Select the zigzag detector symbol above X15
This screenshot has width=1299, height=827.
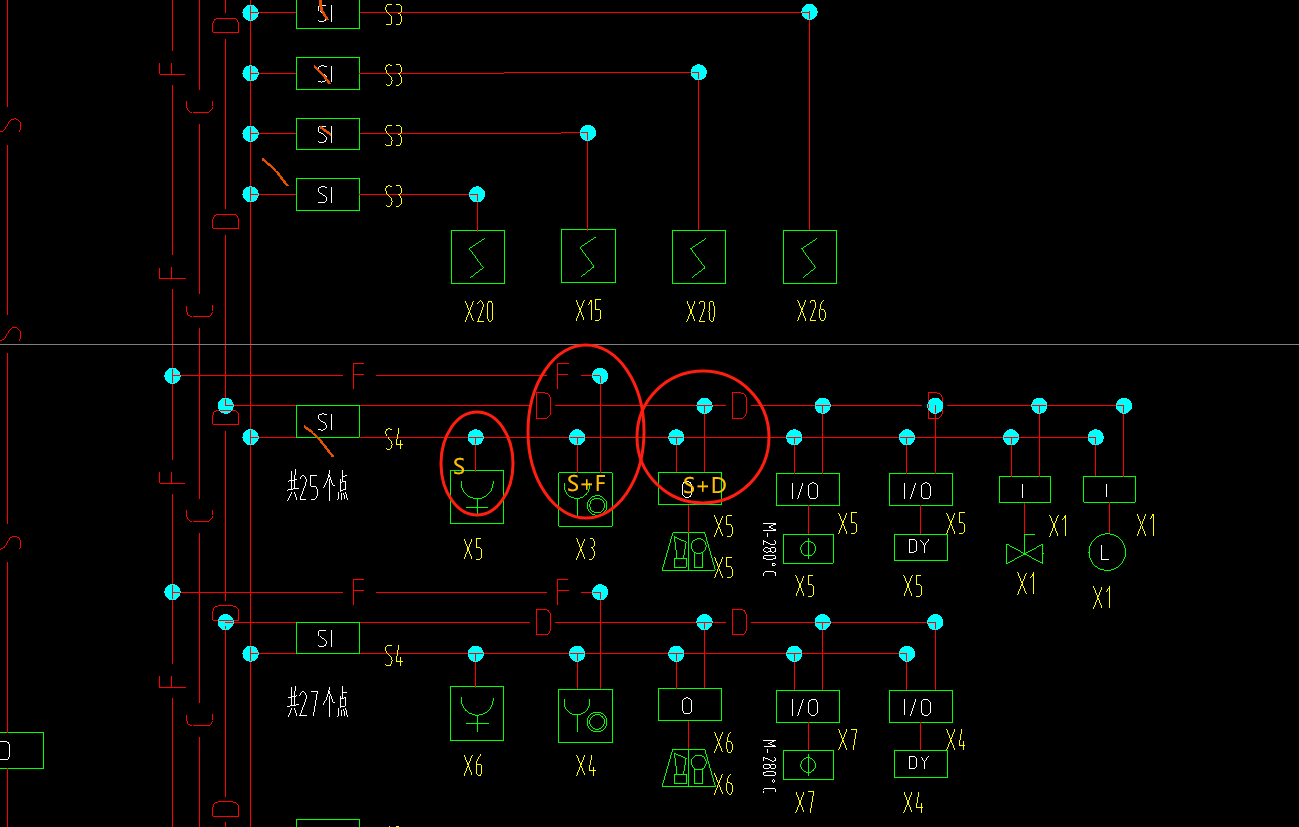[588, 256]
